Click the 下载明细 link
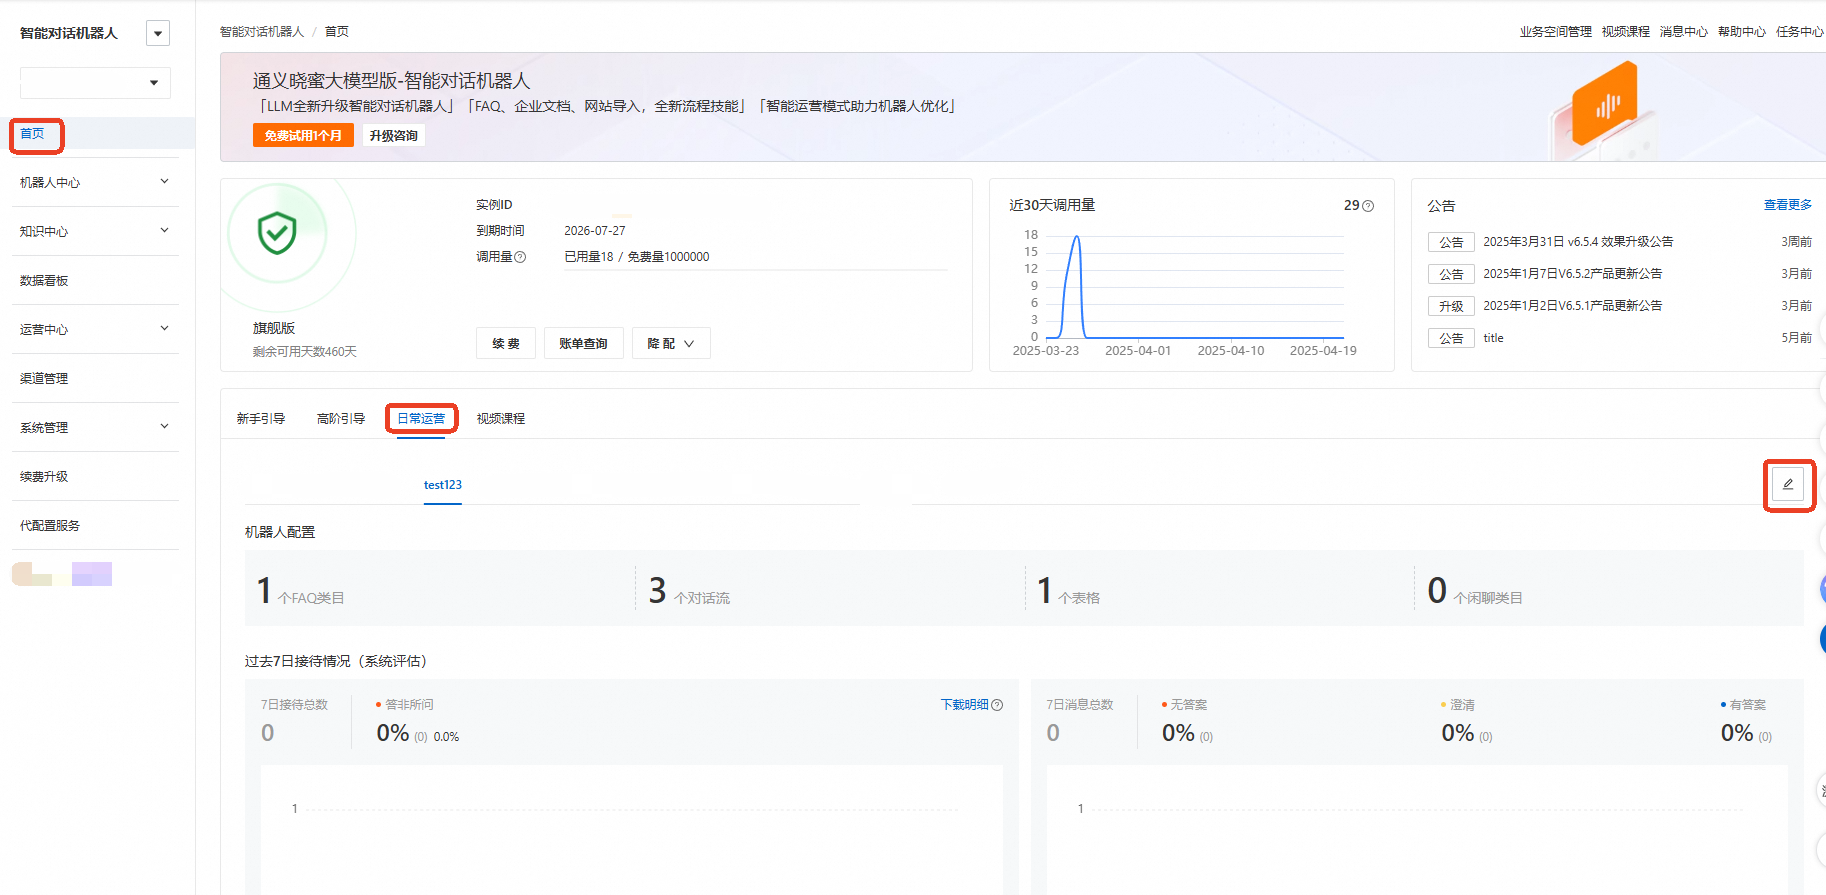1826x895 pixels. pos(964,705)
